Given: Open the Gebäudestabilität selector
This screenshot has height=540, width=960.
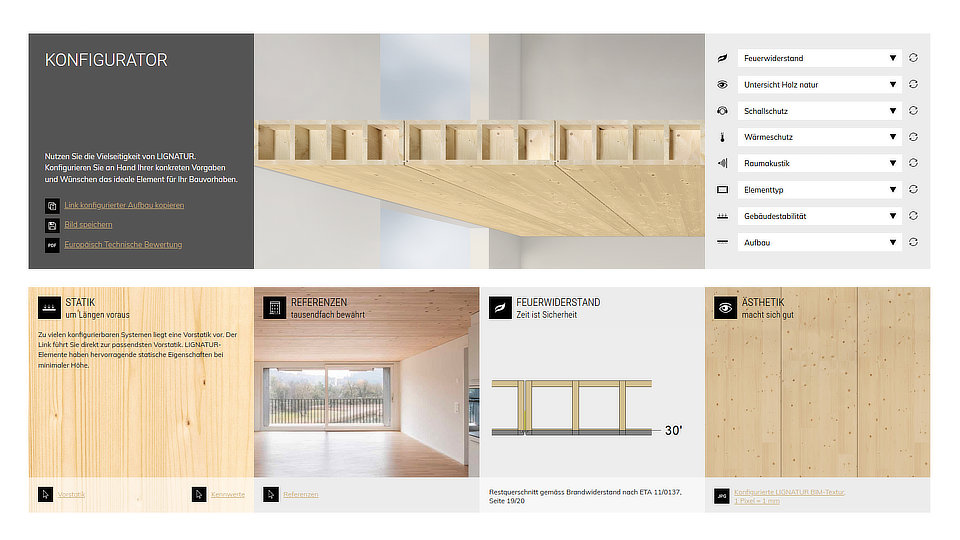Looking at the screenshot, I should (819, 216).
